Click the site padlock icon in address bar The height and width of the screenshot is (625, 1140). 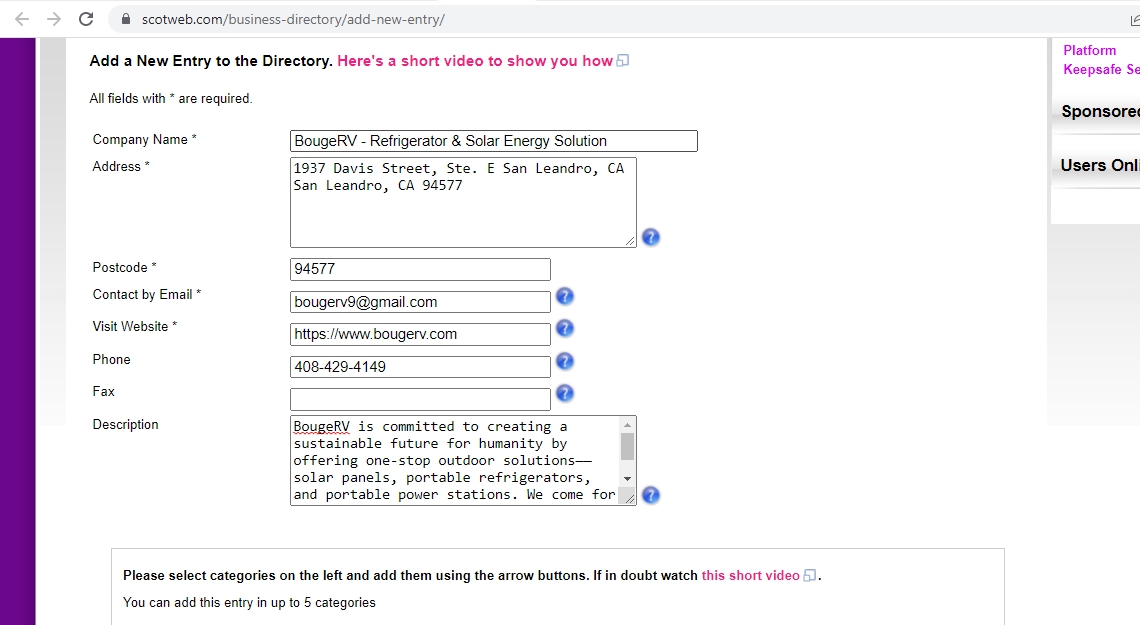[x=125, y=19]
